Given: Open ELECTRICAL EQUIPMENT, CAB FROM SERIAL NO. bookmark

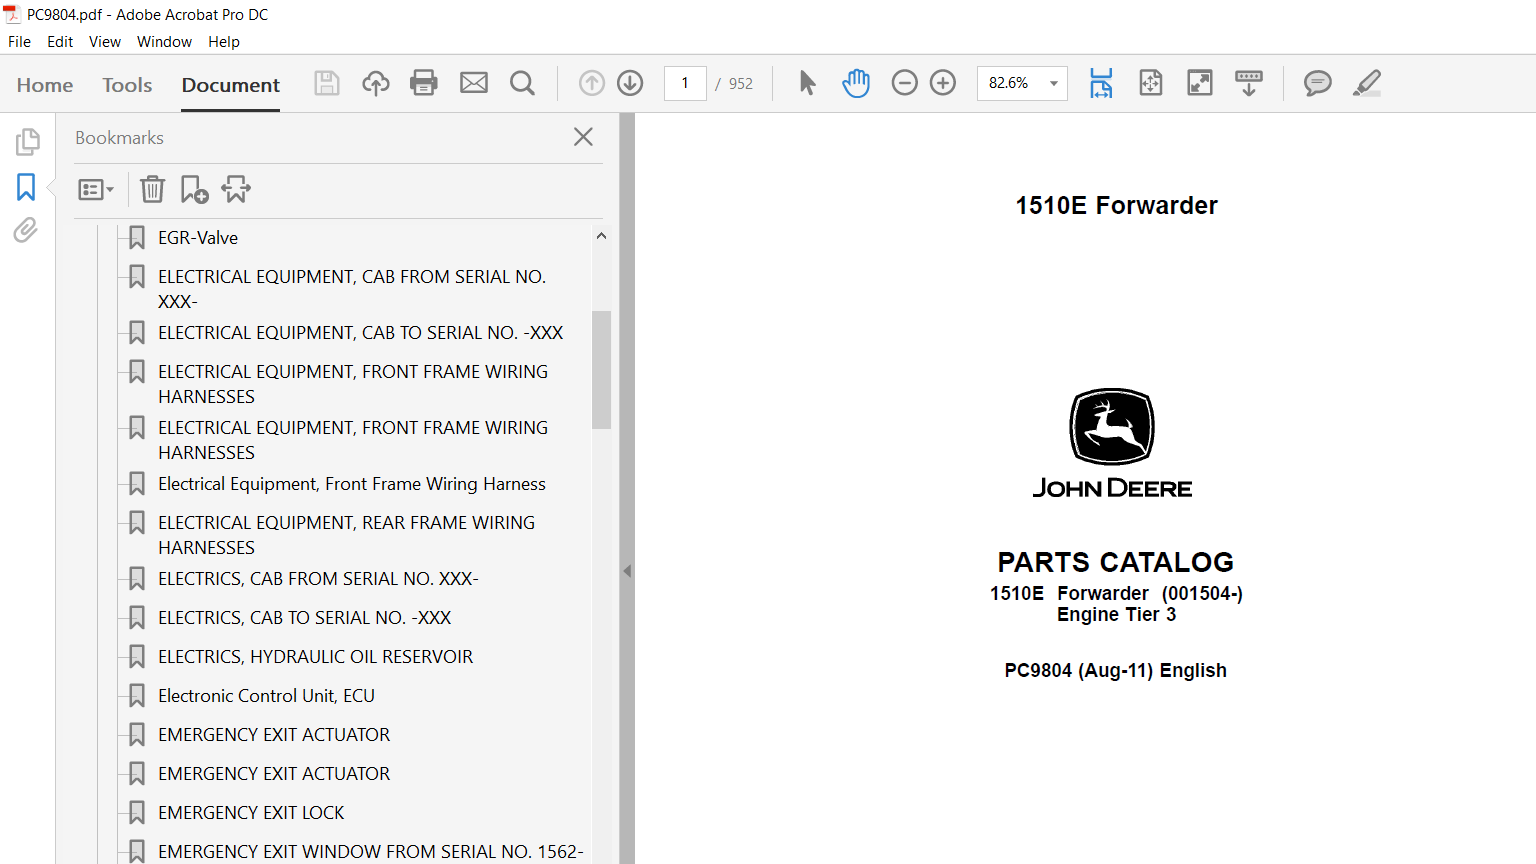Looking at the screenshot, I should (x=352, y=289).
